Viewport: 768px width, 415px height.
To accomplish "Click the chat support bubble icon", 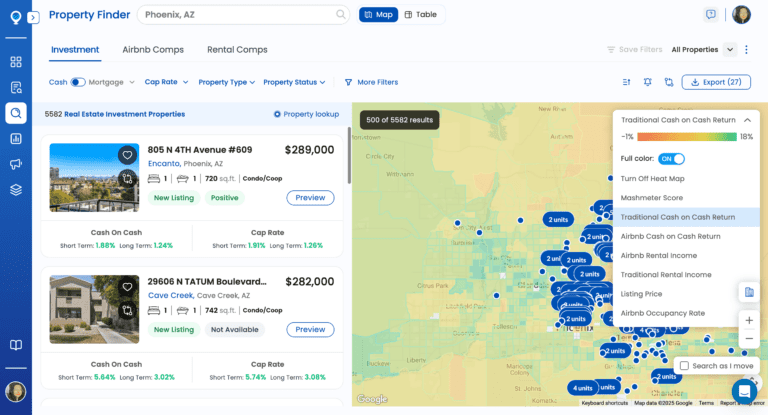I will (743, 390).
